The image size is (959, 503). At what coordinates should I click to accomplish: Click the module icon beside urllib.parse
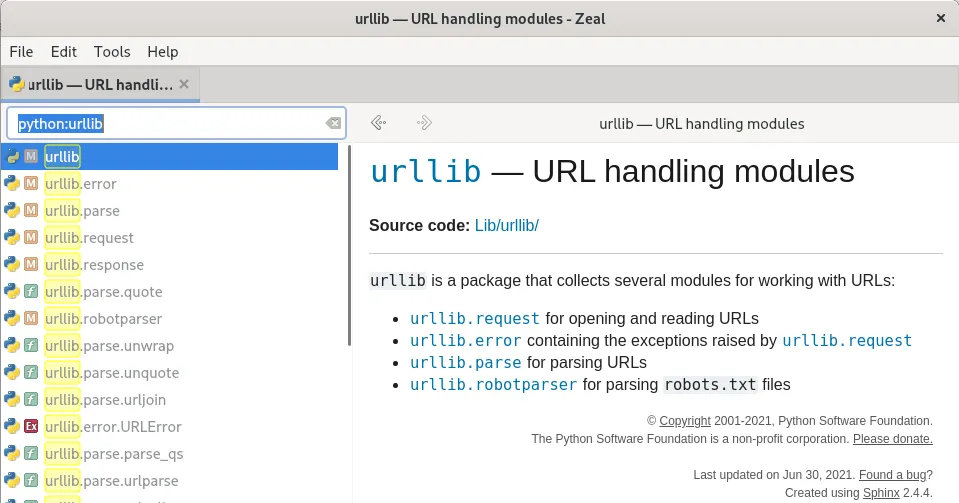(31, 211)
